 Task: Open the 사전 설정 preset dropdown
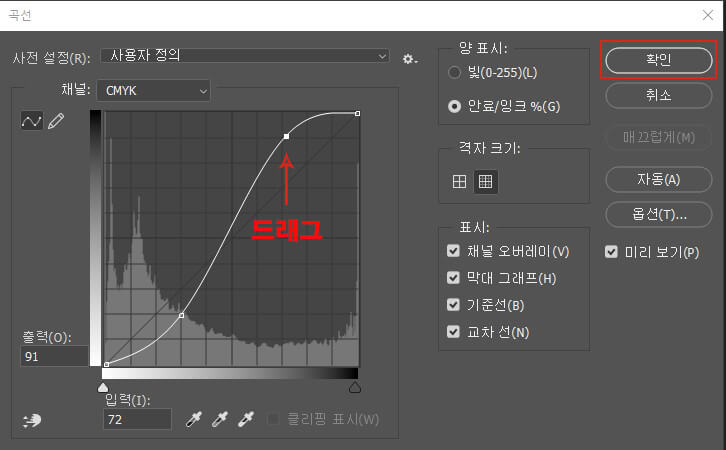(245, 56)
